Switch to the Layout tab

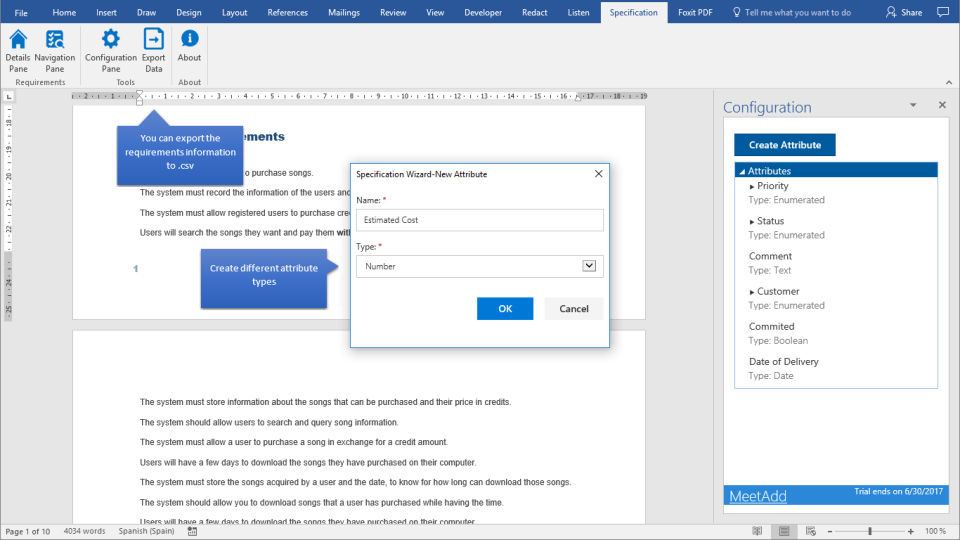point(234,12)
